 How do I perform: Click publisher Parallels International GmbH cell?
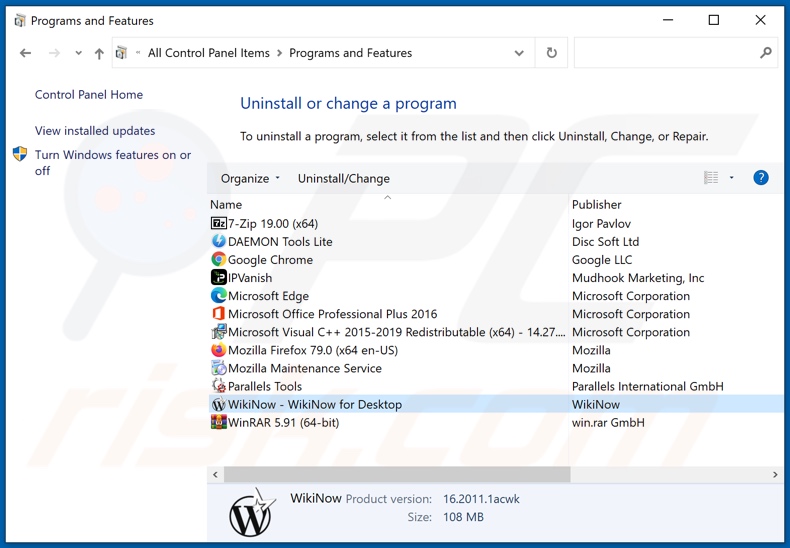click(x=648, y=387)
